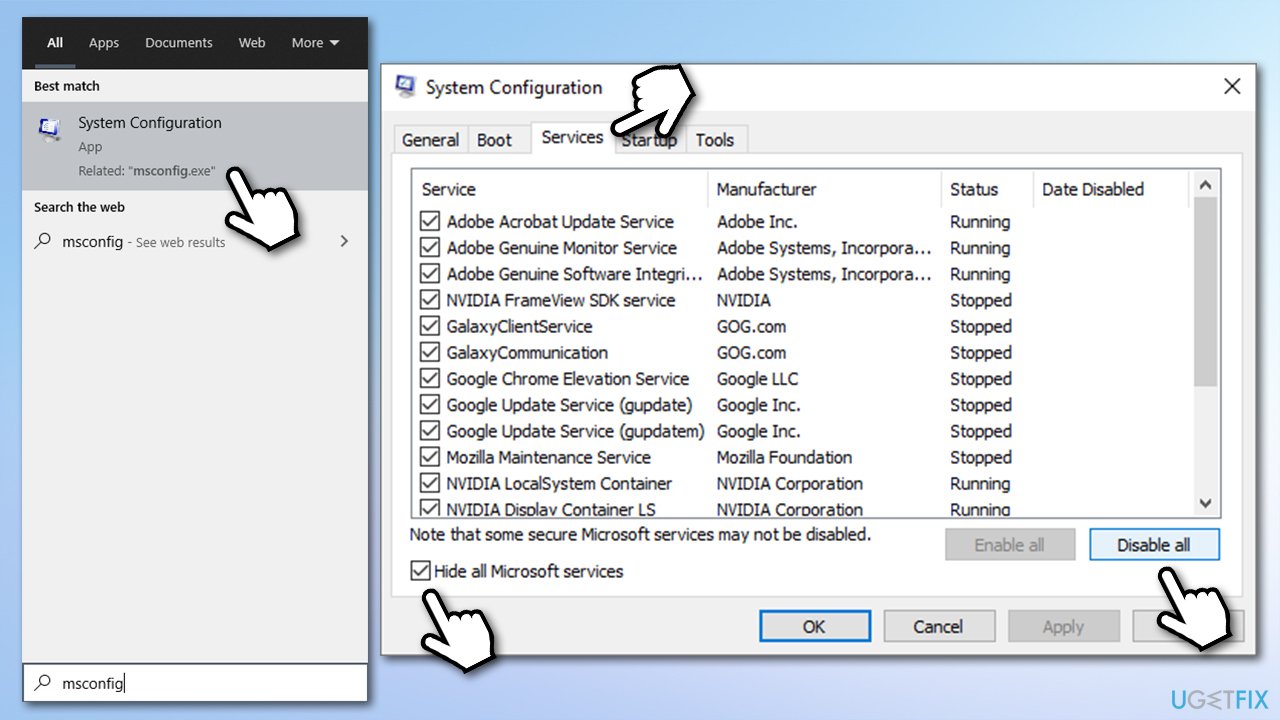This screenshot has width=1280, height=720.
Task: Sort by Manufacturer column header
Action: tap(766, 189)
